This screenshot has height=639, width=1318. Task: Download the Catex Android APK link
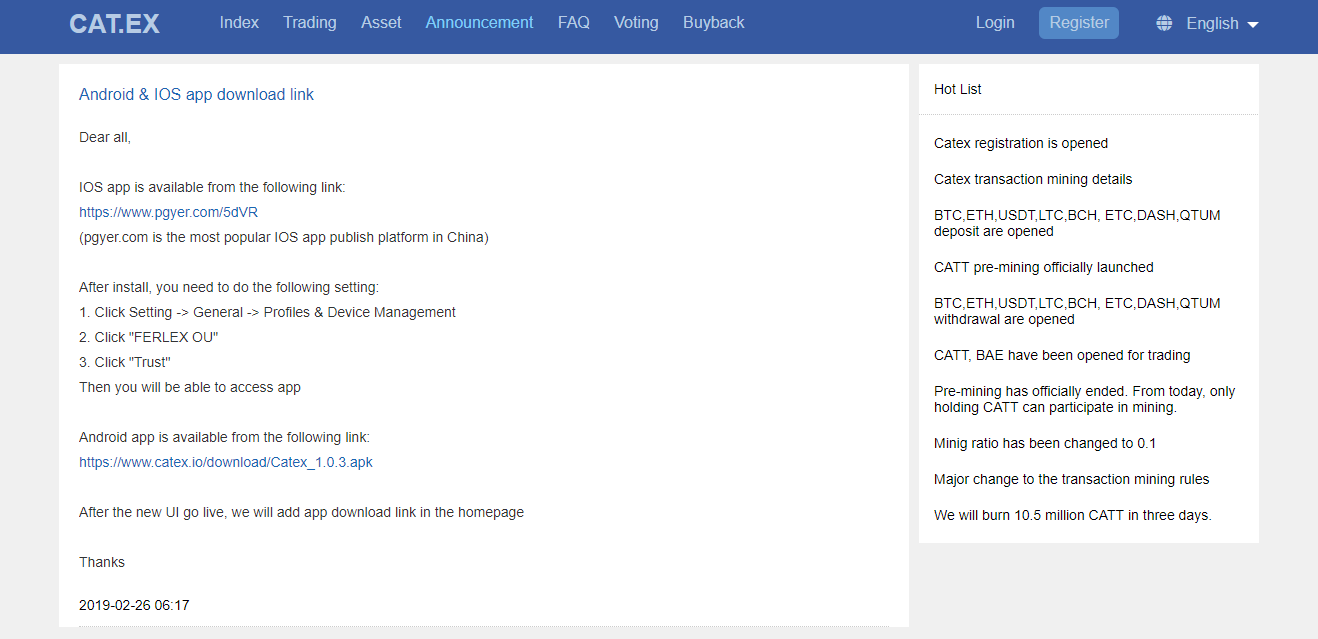[226, 462]
